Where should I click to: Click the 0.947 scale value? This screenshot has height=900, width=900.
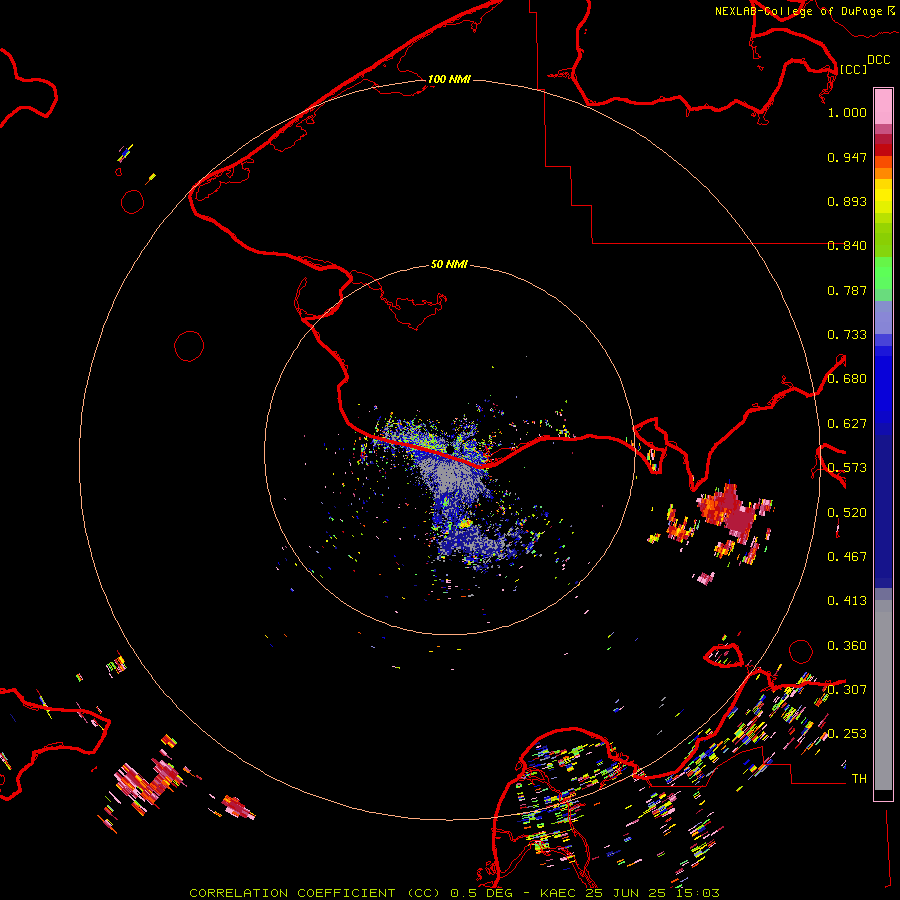[x=847, y=157]
